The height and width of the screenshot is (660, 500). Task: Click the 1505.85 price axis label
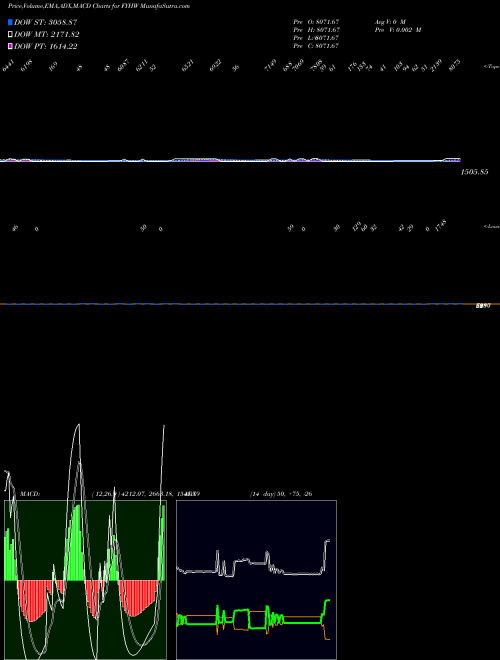pos(474,172)
